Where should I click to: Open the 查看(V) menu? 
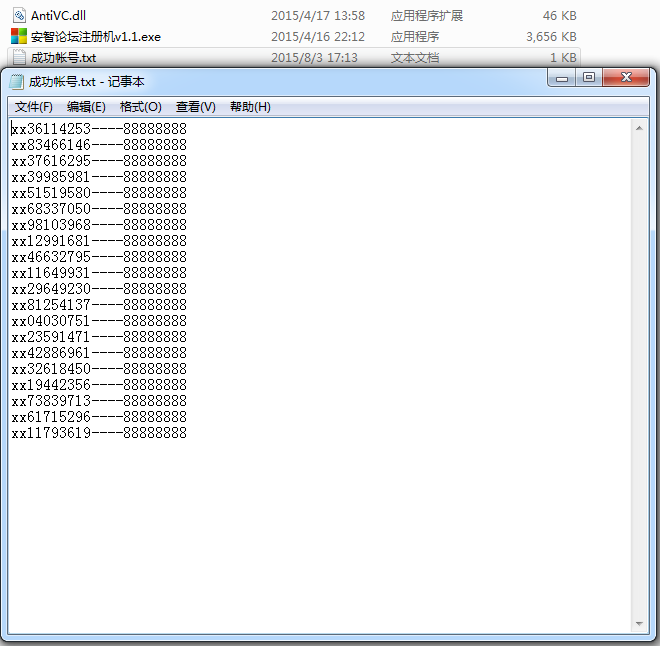pos(196,107)
